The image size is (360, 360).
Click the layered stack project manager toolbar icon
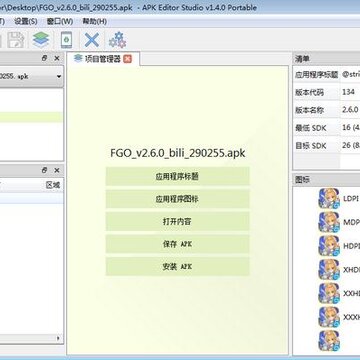click(x=41, y=40)
